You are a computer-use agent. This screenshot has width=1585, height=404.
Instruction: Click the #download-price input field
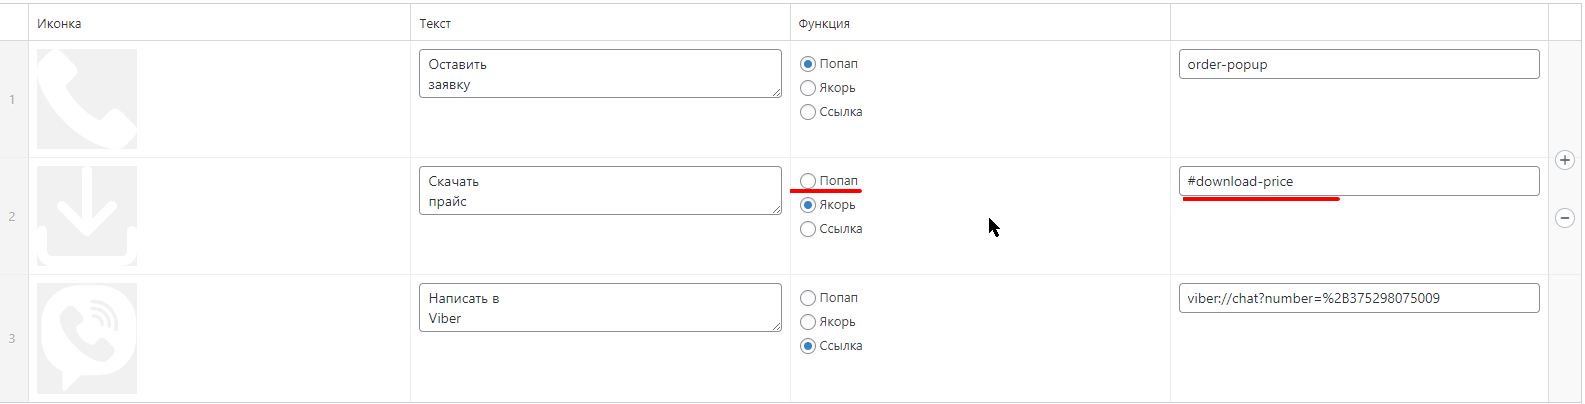(x=1359, y=181)
